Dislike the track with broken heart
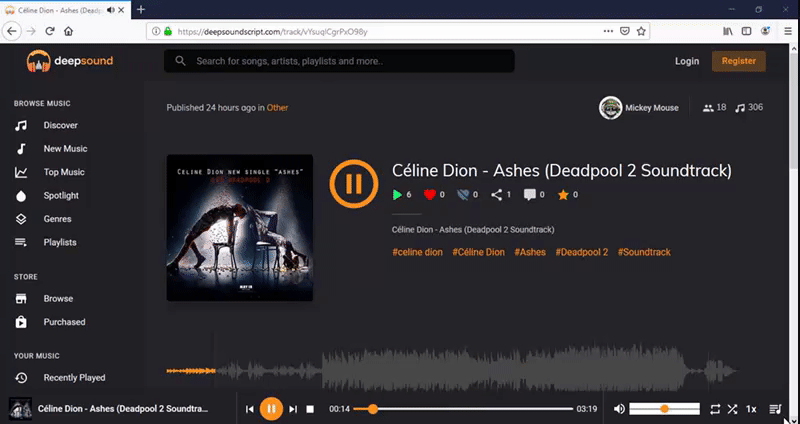The width and height of the screenshot is (800, 424). (463, 194)
